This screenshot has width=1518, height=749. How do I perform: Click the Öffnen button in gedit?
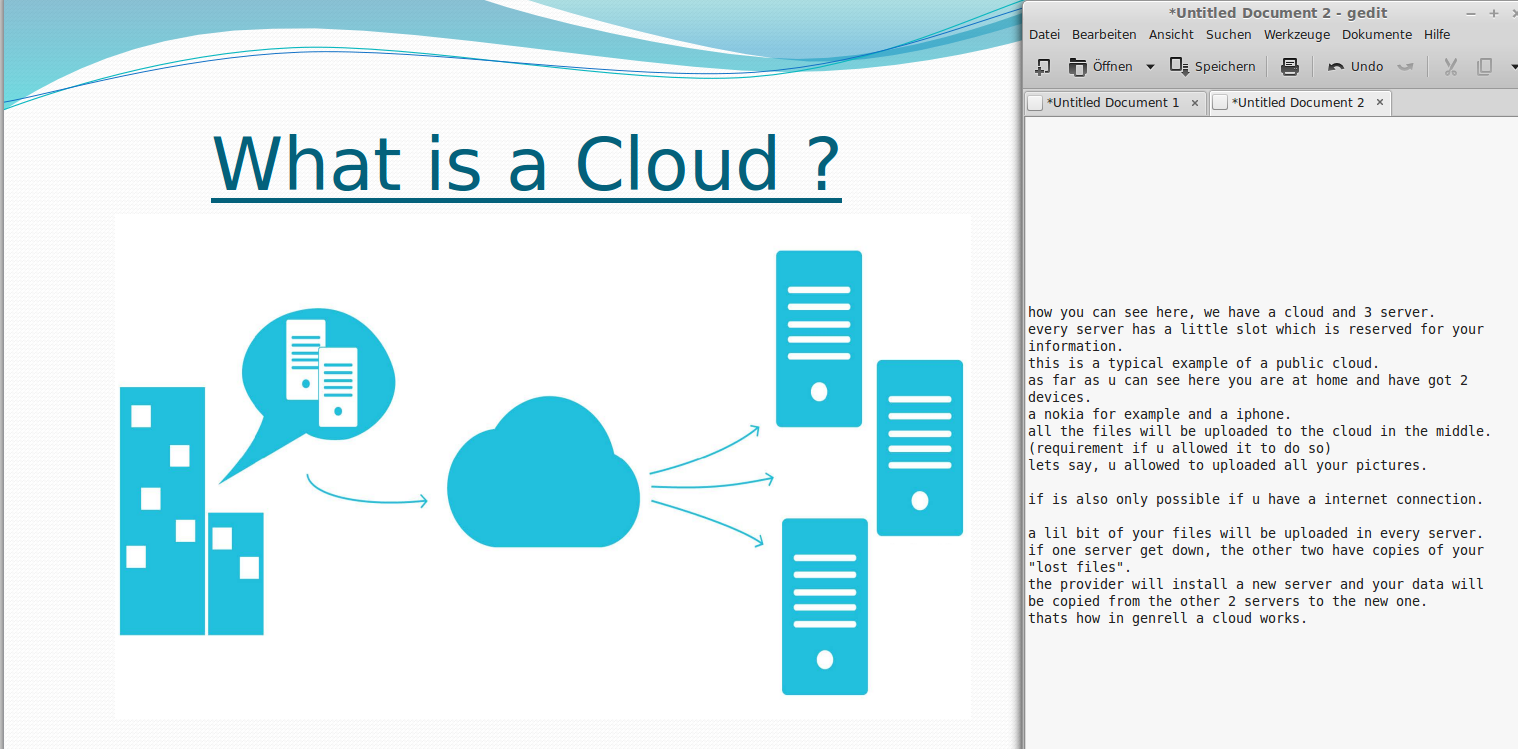pyautogui.click(x=1101, y=67)
